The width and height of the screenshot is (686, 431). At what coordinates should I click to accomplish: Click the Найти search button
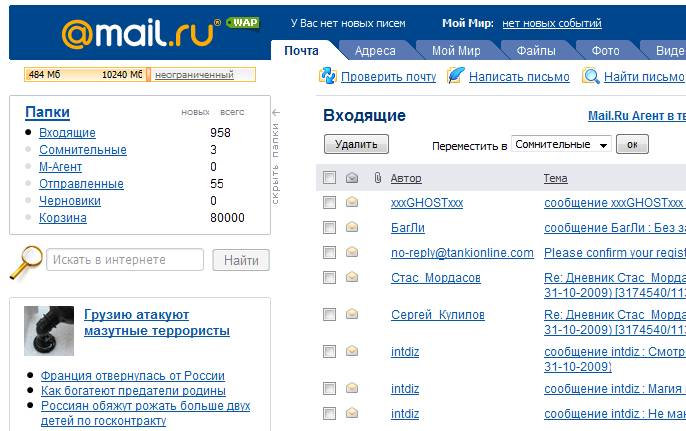click(241, 260)
